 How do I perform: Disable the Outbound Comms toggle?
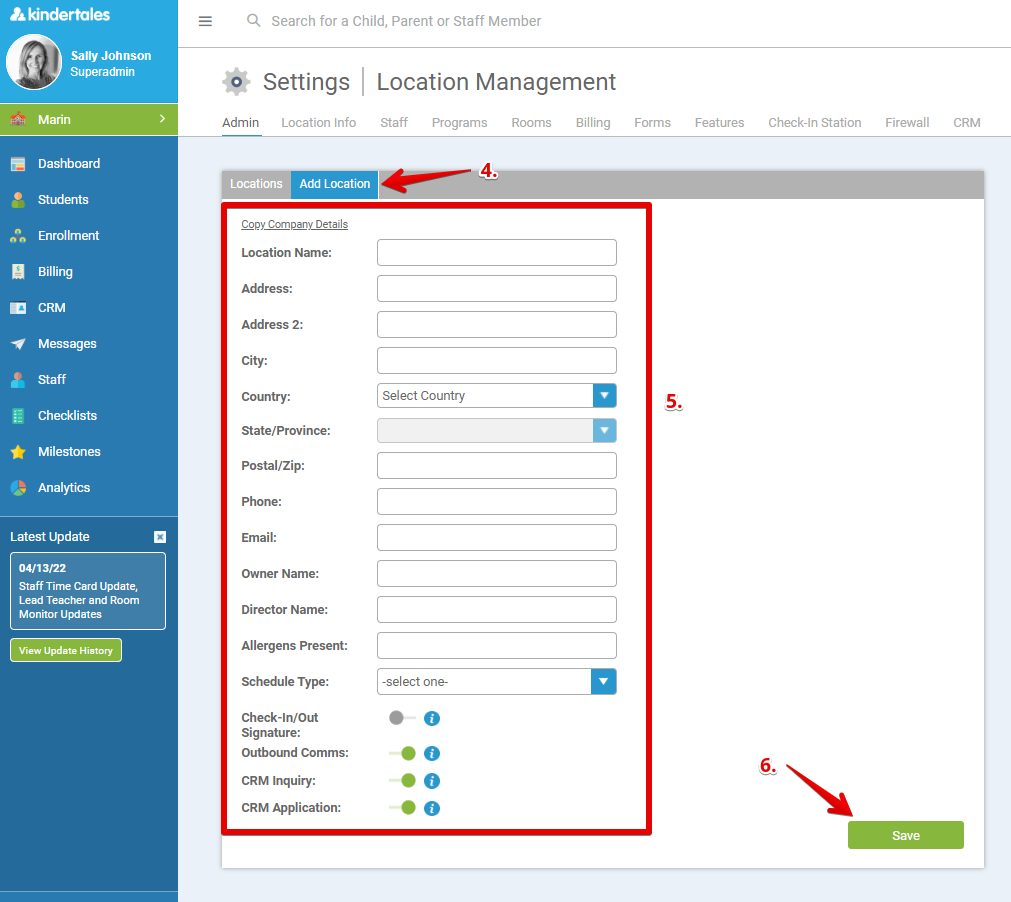[x=403, y=754]
